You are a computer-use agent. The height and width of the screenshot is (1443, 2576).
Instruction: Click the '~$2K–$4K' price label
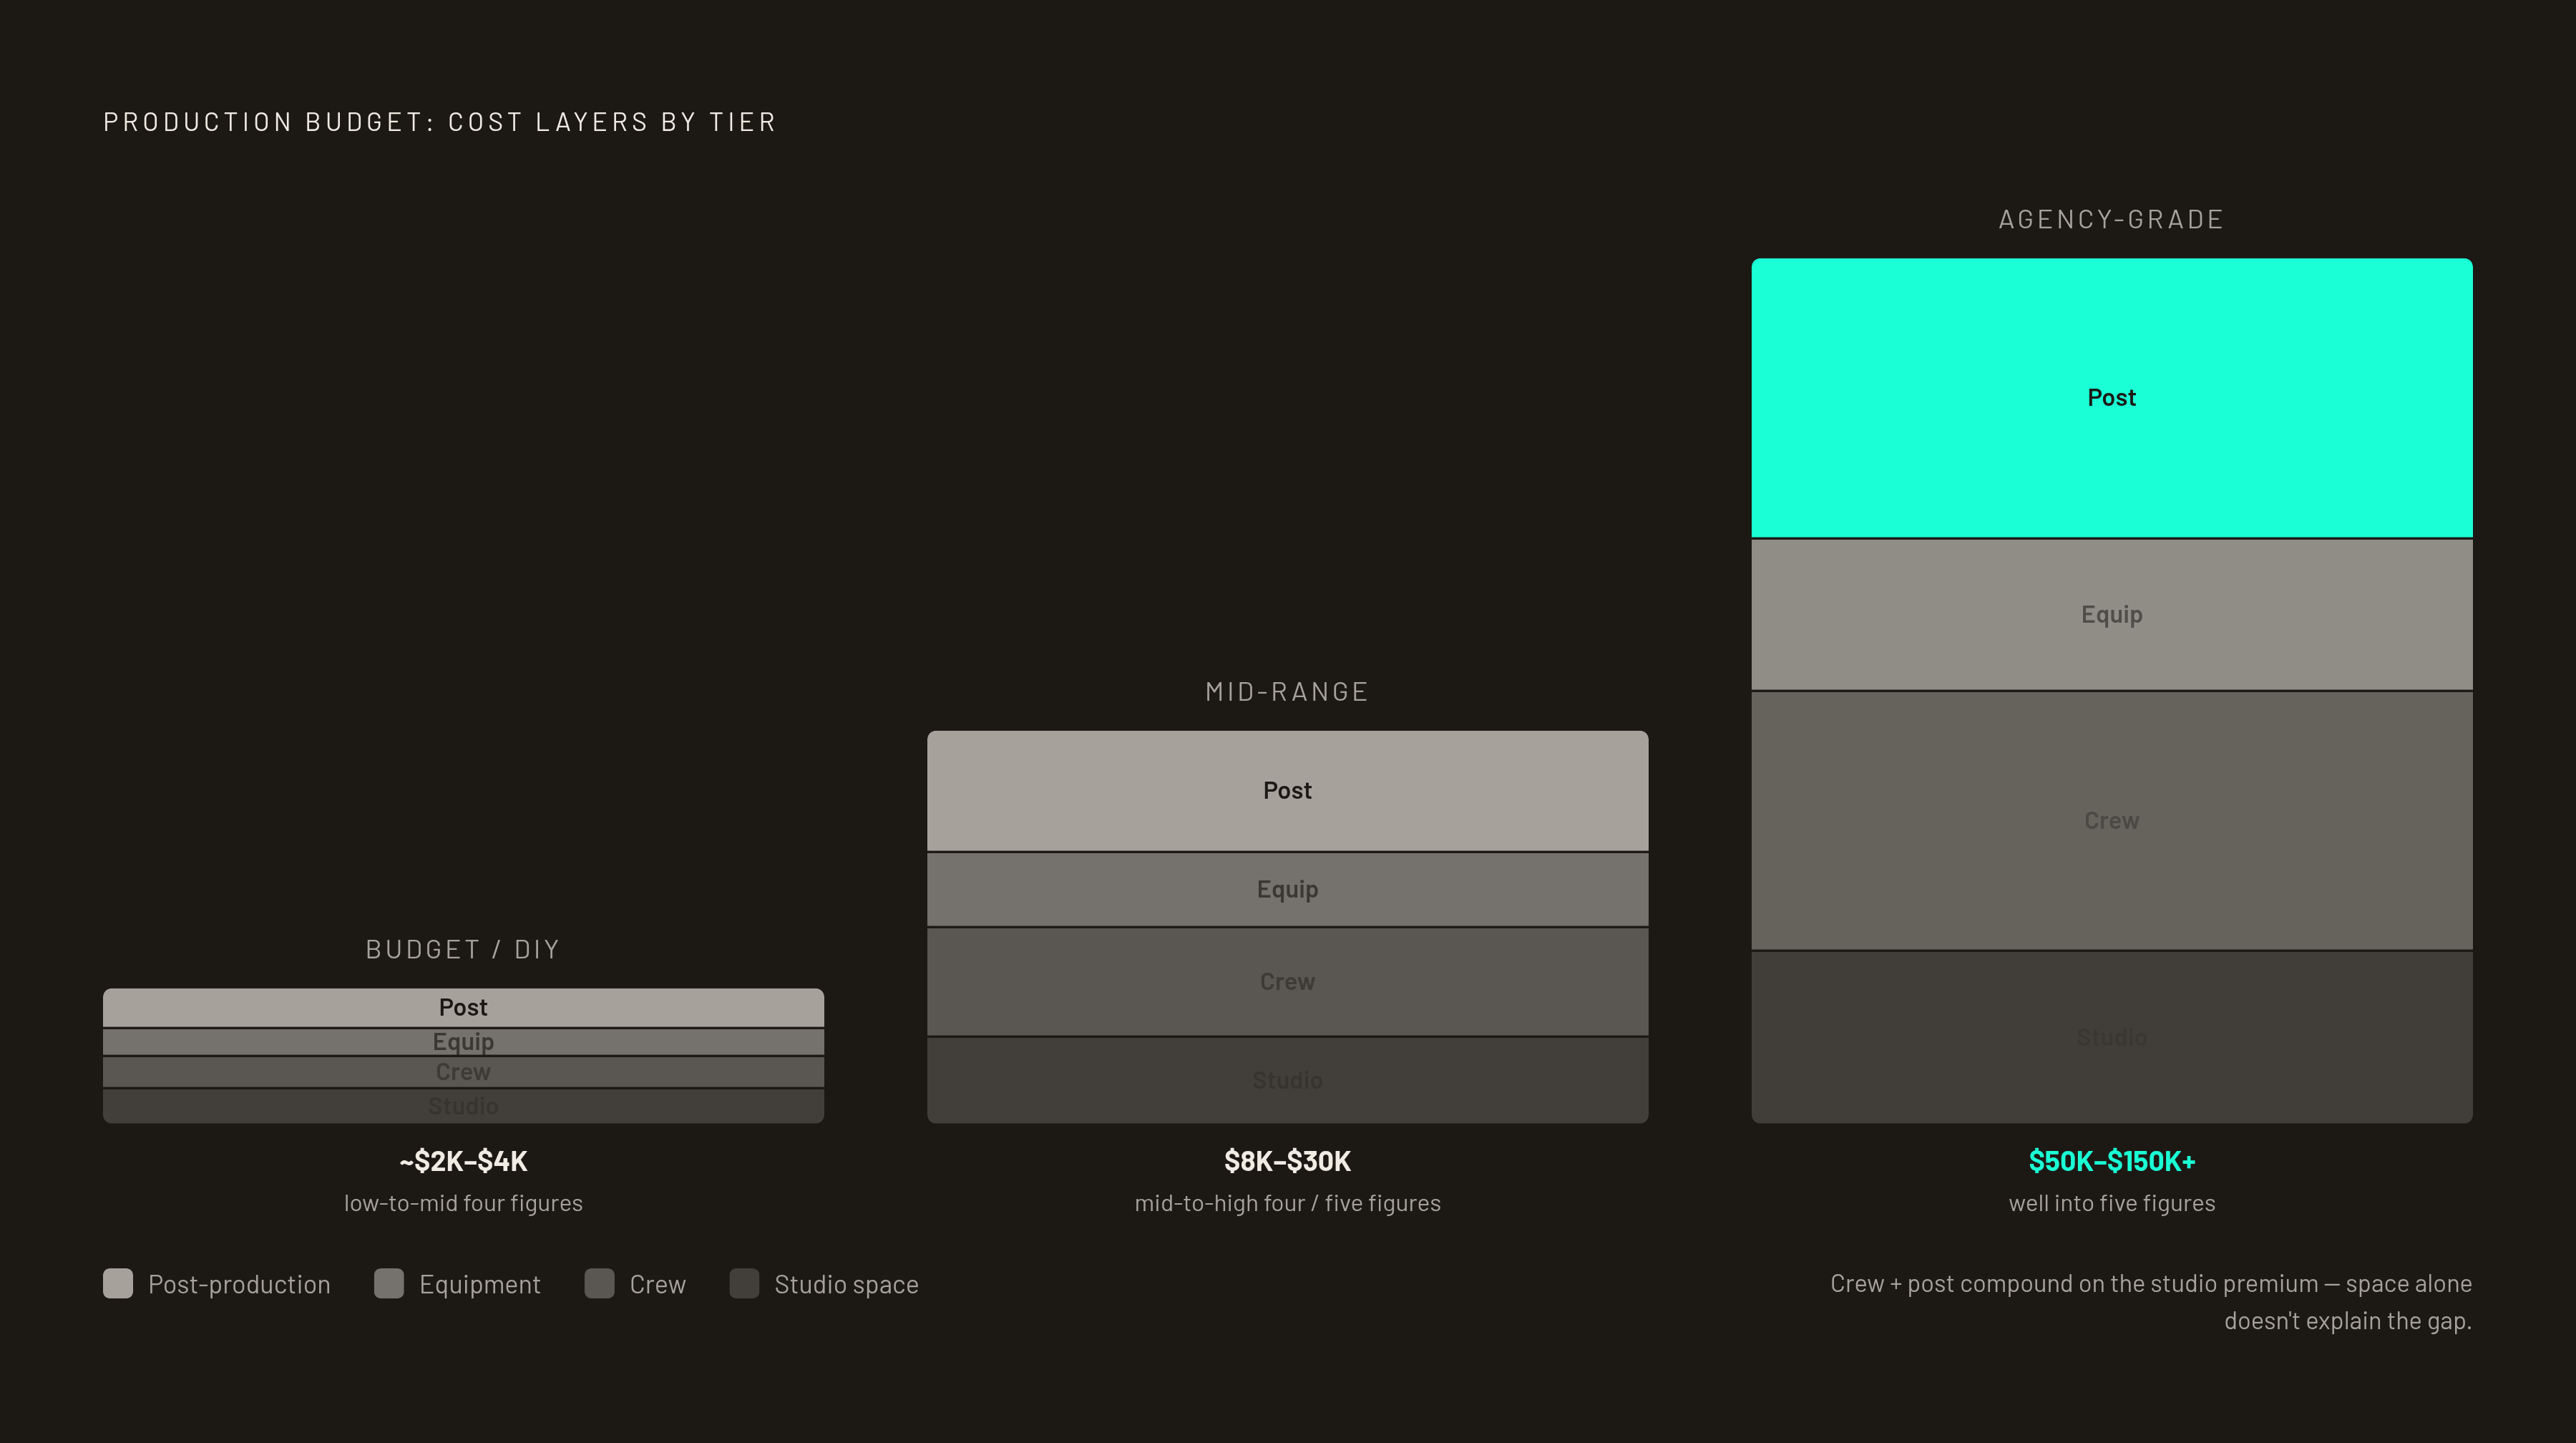click(x=463, y=1161)
